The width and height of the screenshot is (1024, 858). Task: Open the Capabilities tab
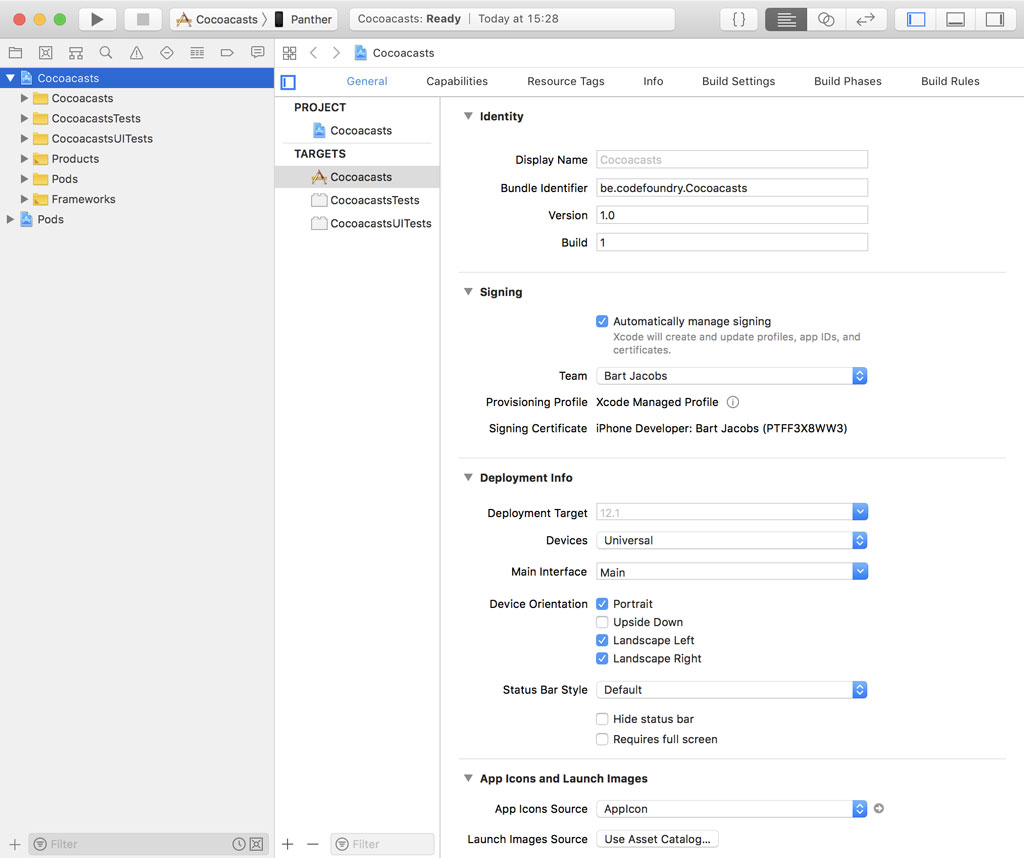coord(457,81)
